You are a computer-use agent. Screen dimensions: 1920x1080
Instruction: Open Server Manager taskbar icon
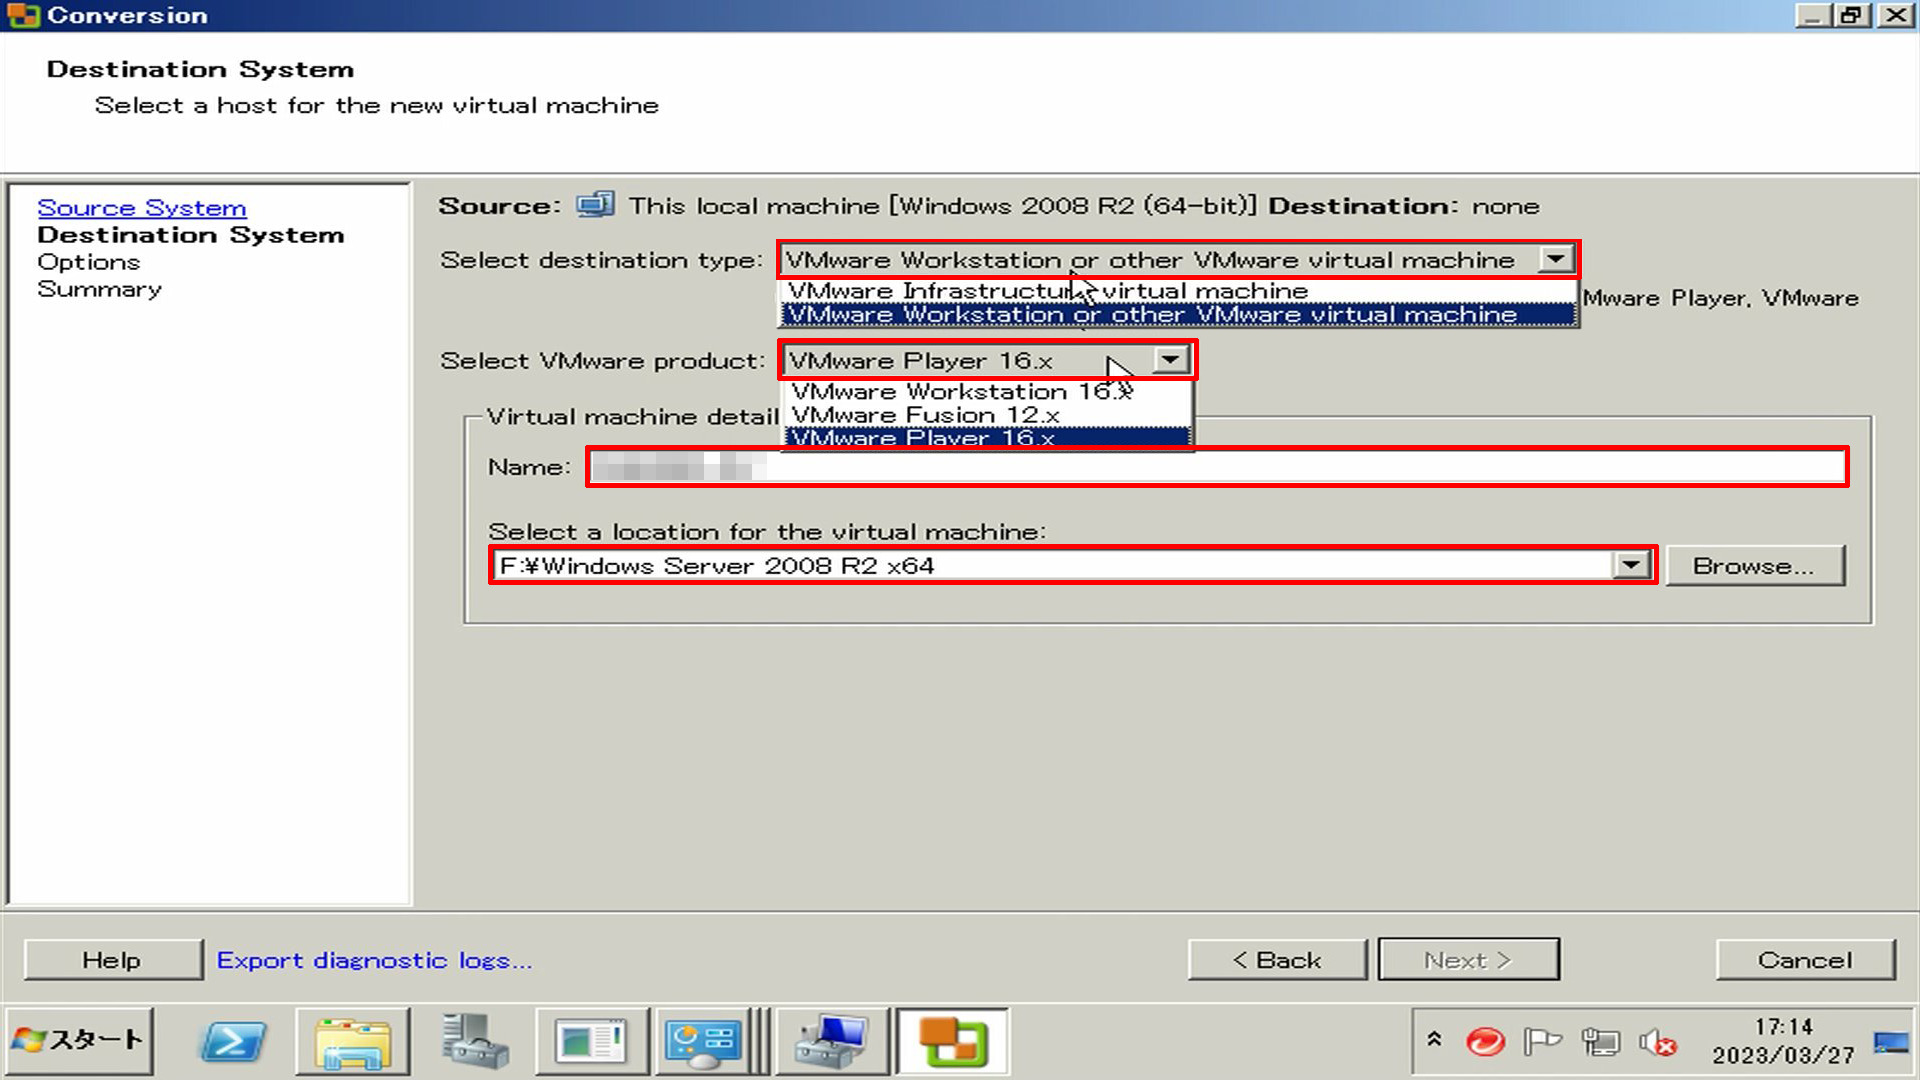click(x=474, y=1042)
